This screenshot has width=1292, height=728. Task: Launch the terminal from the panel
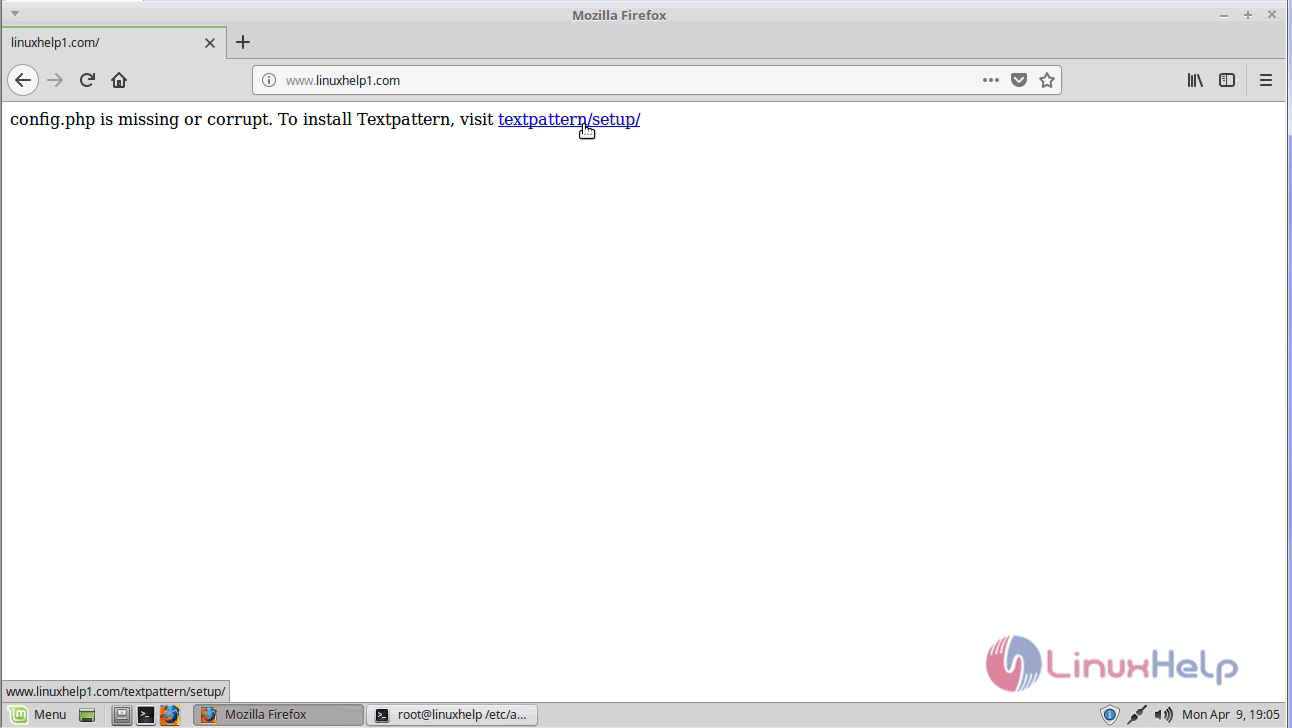click(146, 715)
